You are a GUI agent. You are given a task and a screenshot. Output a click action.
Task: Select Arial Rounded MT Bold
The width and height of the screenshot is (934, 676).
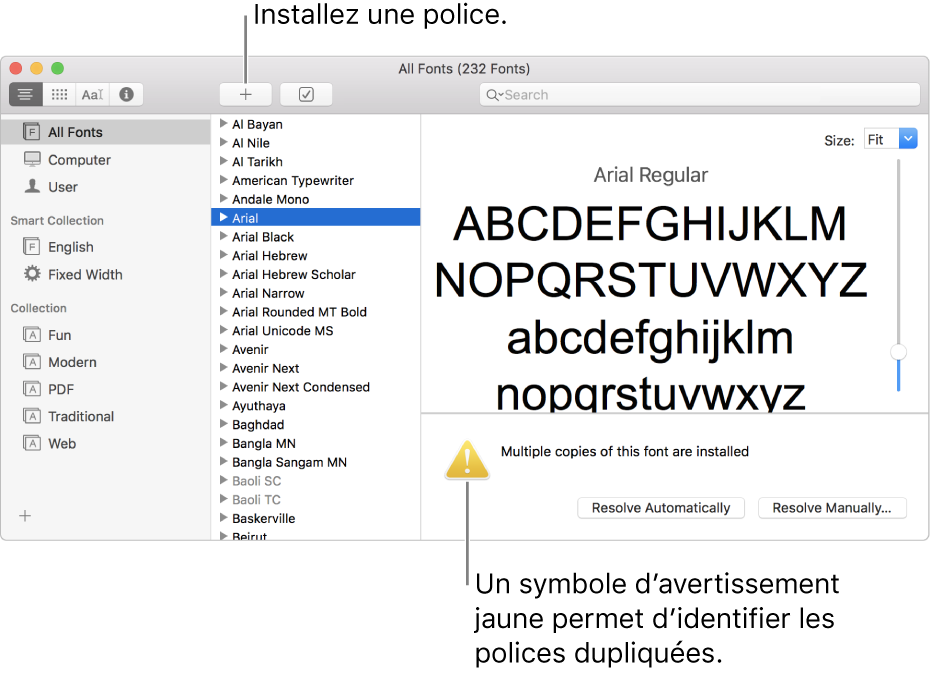(316, 312)
